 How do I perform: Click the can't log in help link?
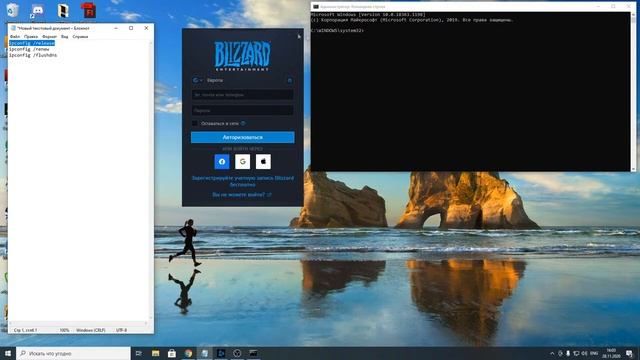point(242,195)
